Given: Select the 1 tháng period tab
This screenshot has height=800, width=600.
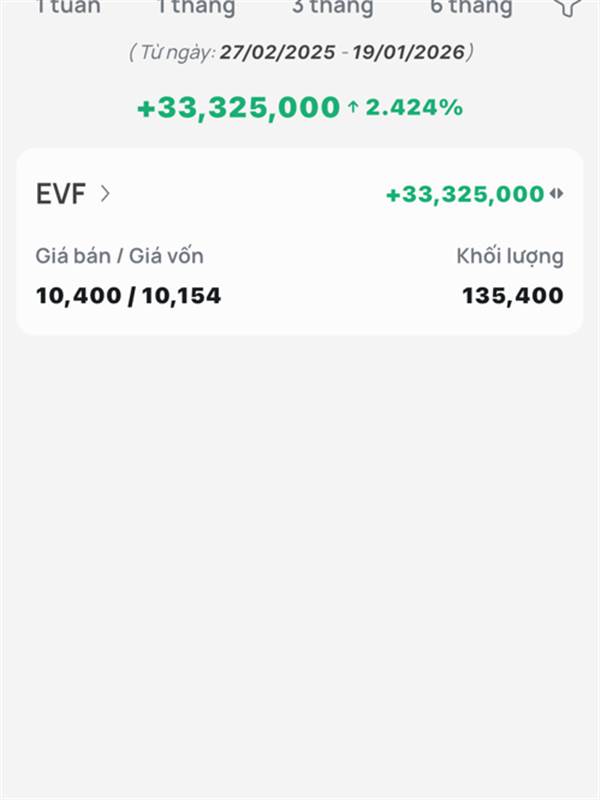Looking at the screenshot, I should tap(196, 7).
